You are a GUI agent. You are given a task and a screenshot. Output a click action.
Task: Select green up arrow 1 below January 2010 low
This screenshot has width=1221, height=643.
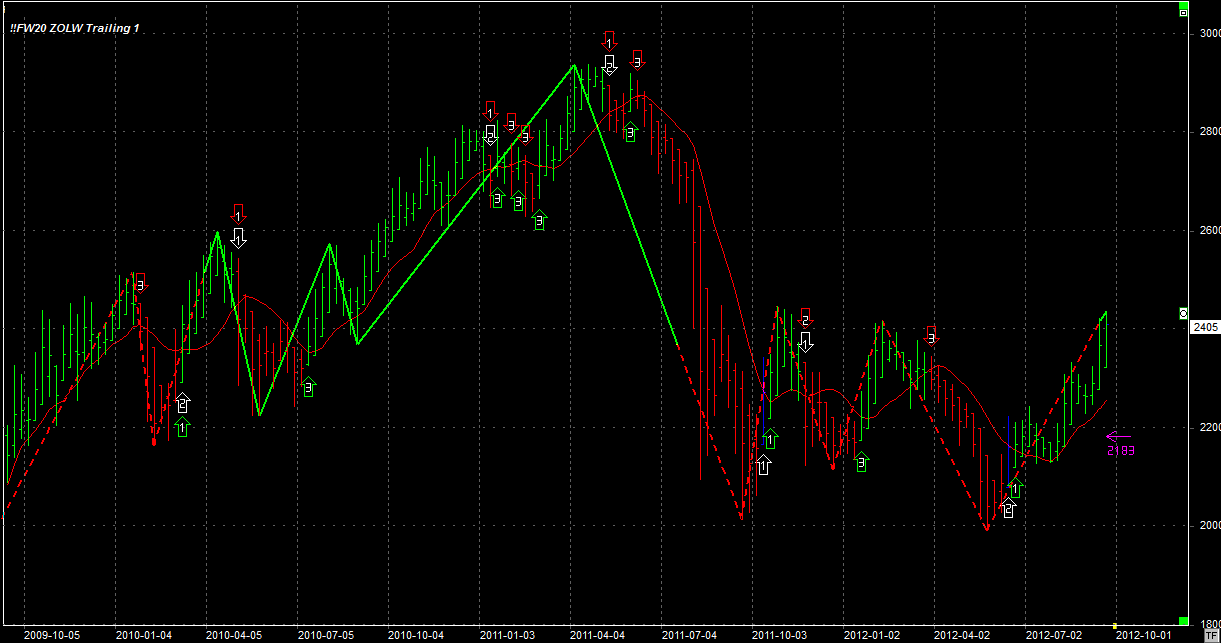coord(182,427)
